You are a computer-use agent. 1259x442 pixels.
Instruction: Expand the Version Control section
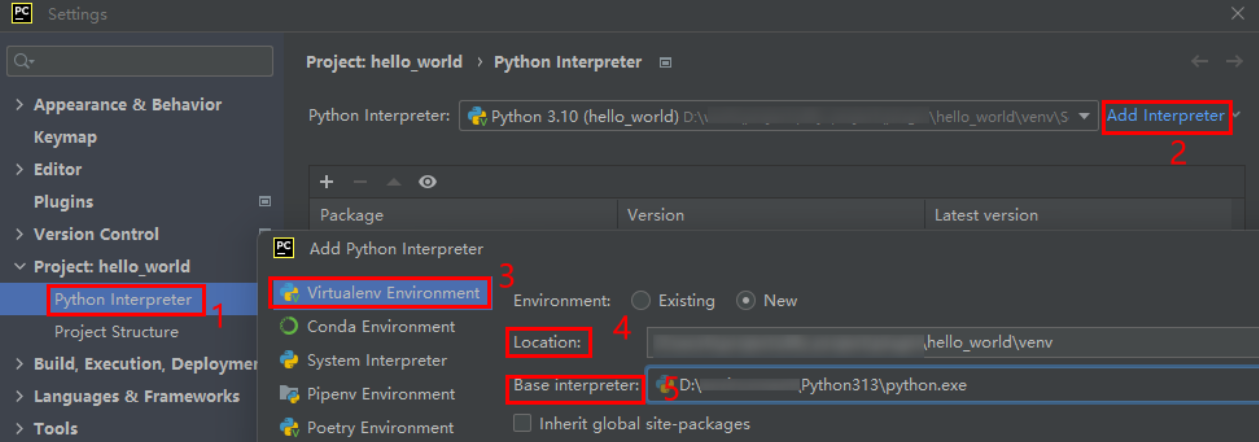(20, 234)
